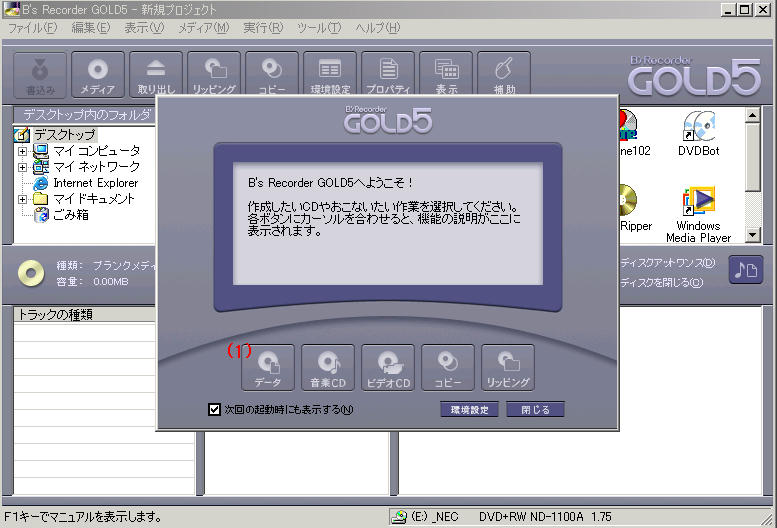Open the メディア(M) menu
The width and height of the screenshot is (777, 528).
(204, 28)
